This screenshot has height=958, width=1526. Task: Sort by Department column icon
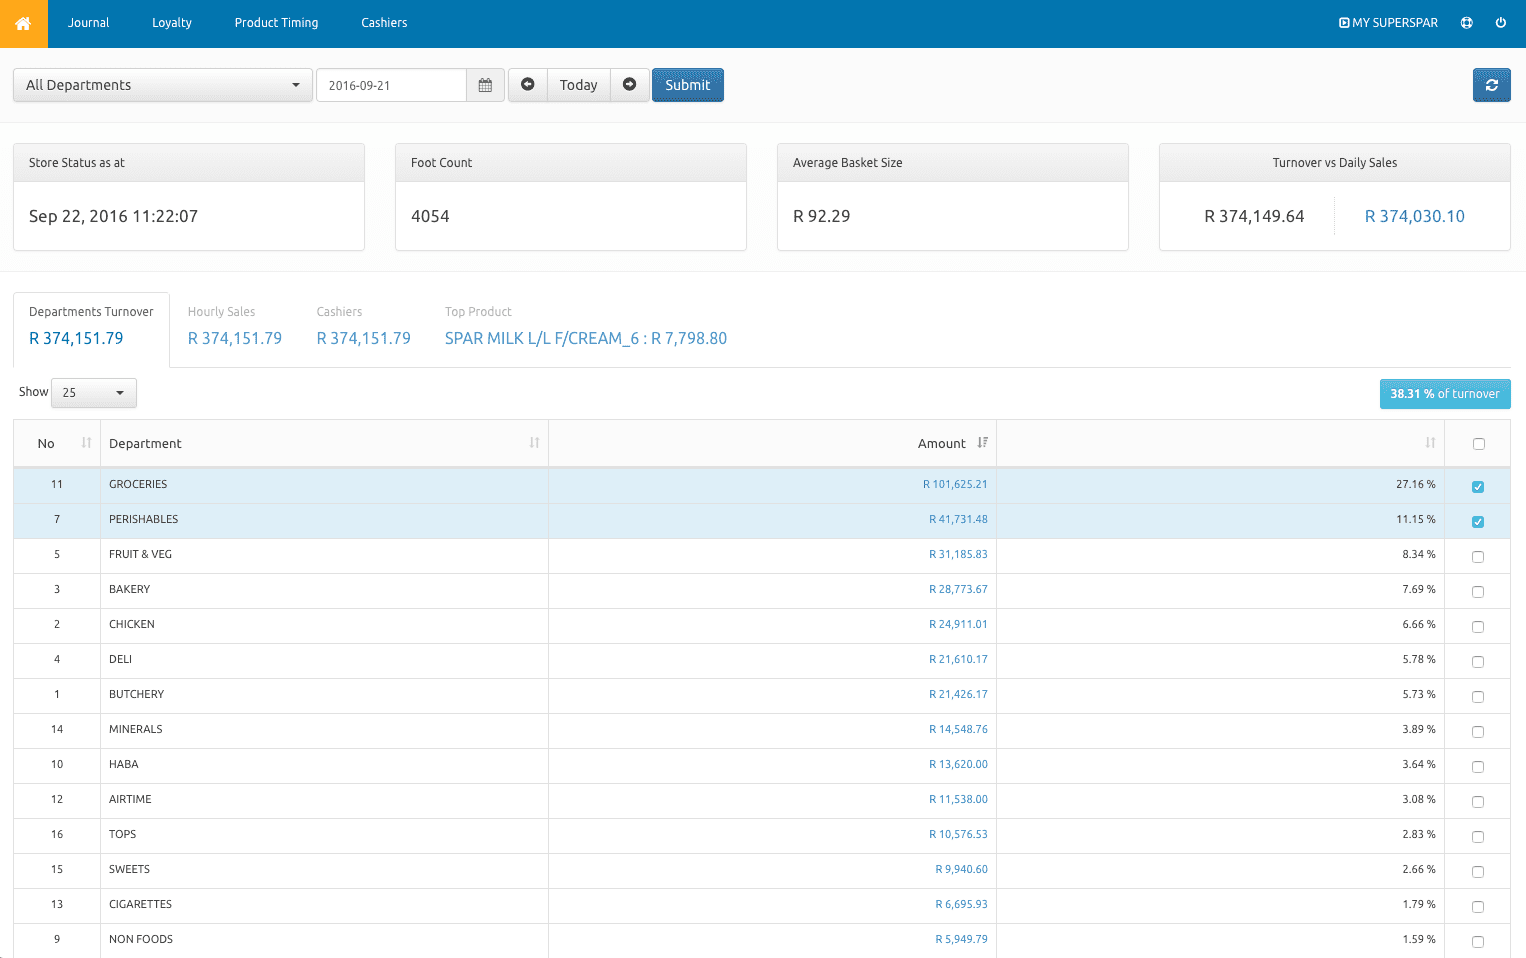[535, 443]
